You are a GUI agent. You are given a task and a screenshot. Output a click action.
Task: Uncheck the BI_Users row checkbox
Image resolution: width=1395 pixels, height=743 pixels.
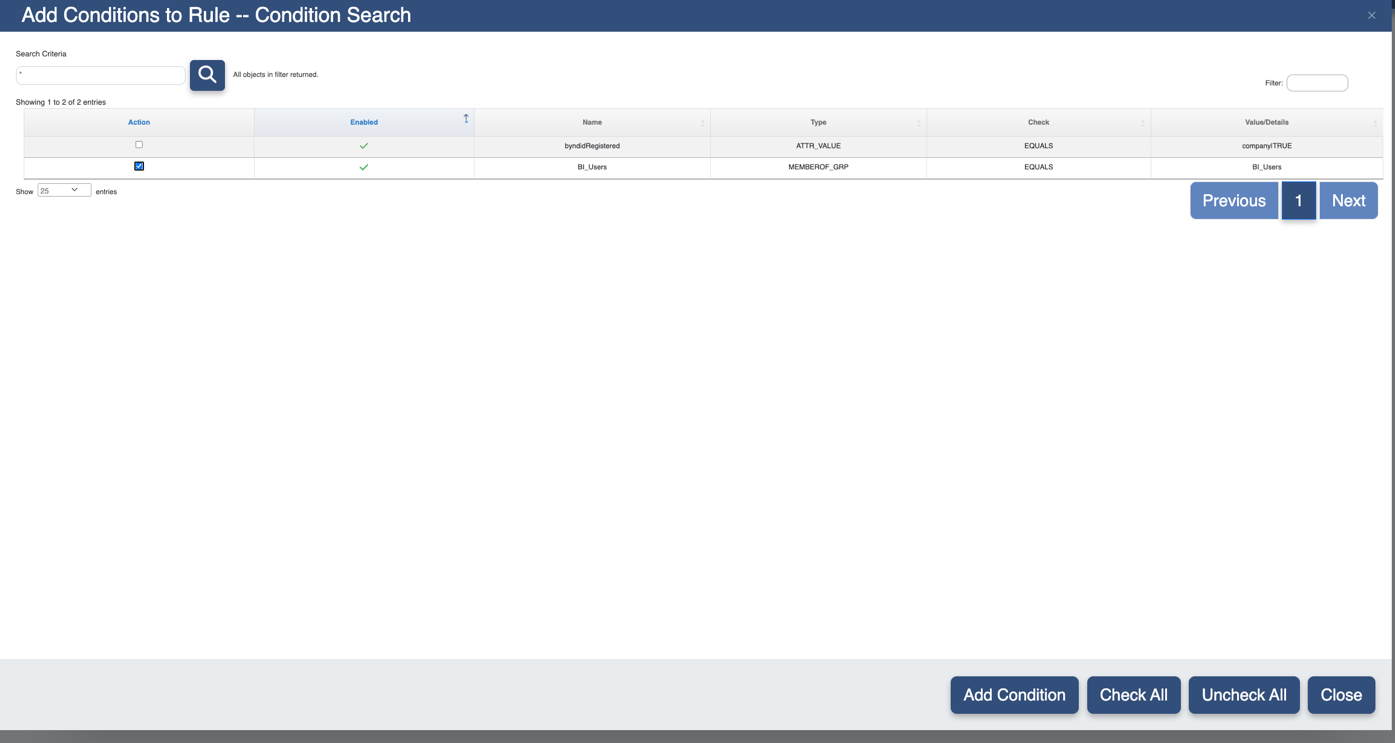pos(139,166)
